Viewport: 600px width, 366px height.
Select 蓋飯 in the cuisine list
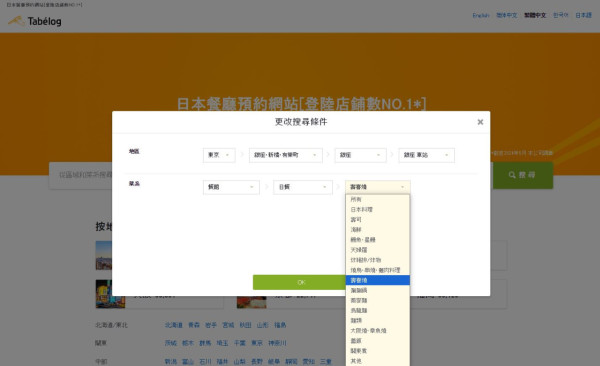pos(377,340)
